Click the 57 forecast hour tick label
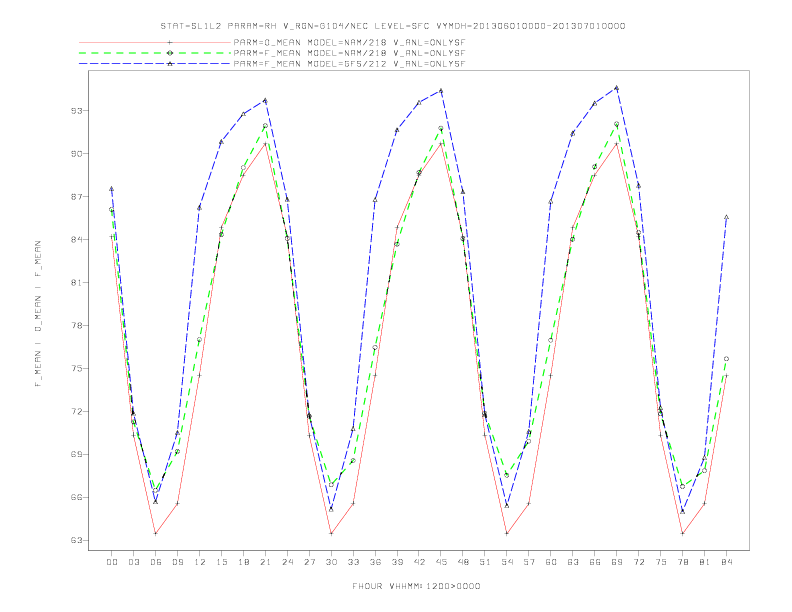792x612 pixels. [529, 562]
